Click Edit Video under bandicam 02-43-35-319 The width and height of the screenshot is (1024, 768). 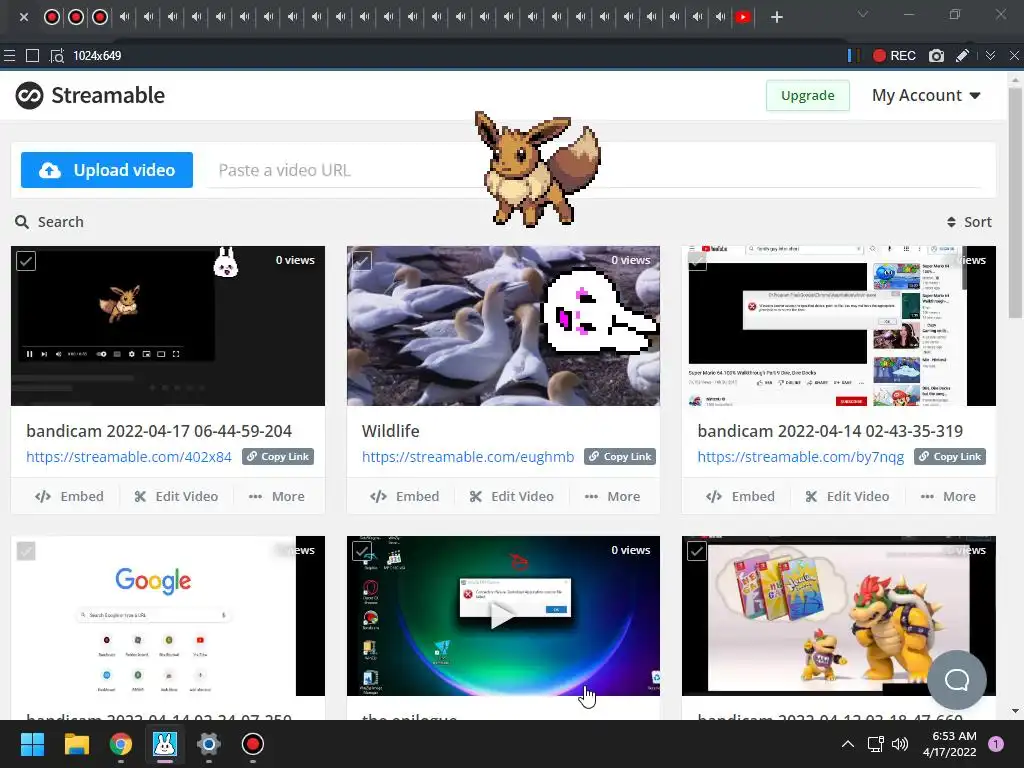click(847, 496)
